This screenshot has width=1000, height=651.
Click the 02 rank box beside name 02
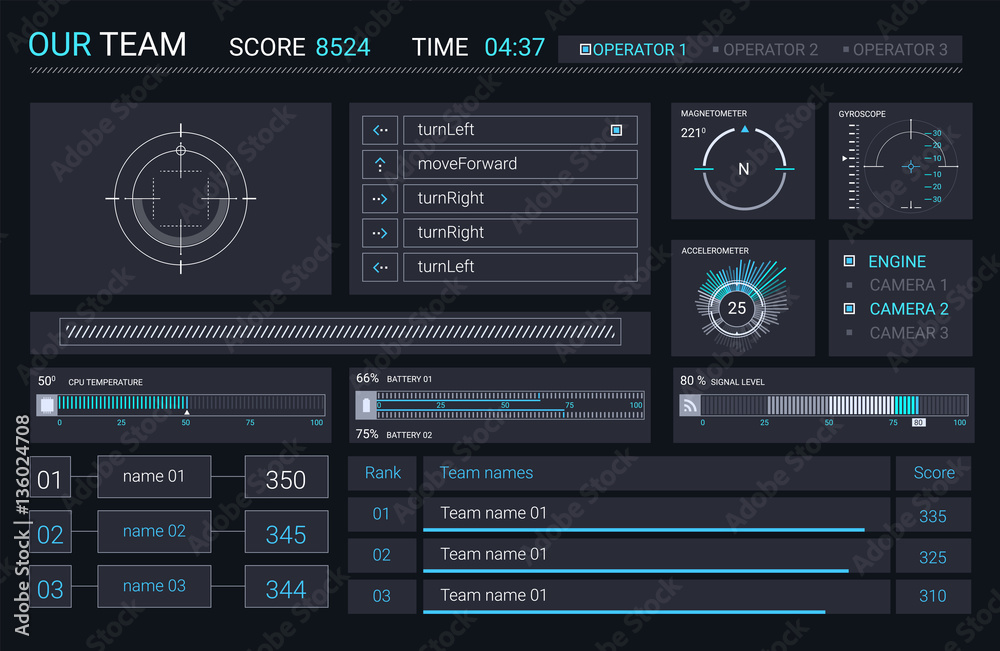point(50,532)
